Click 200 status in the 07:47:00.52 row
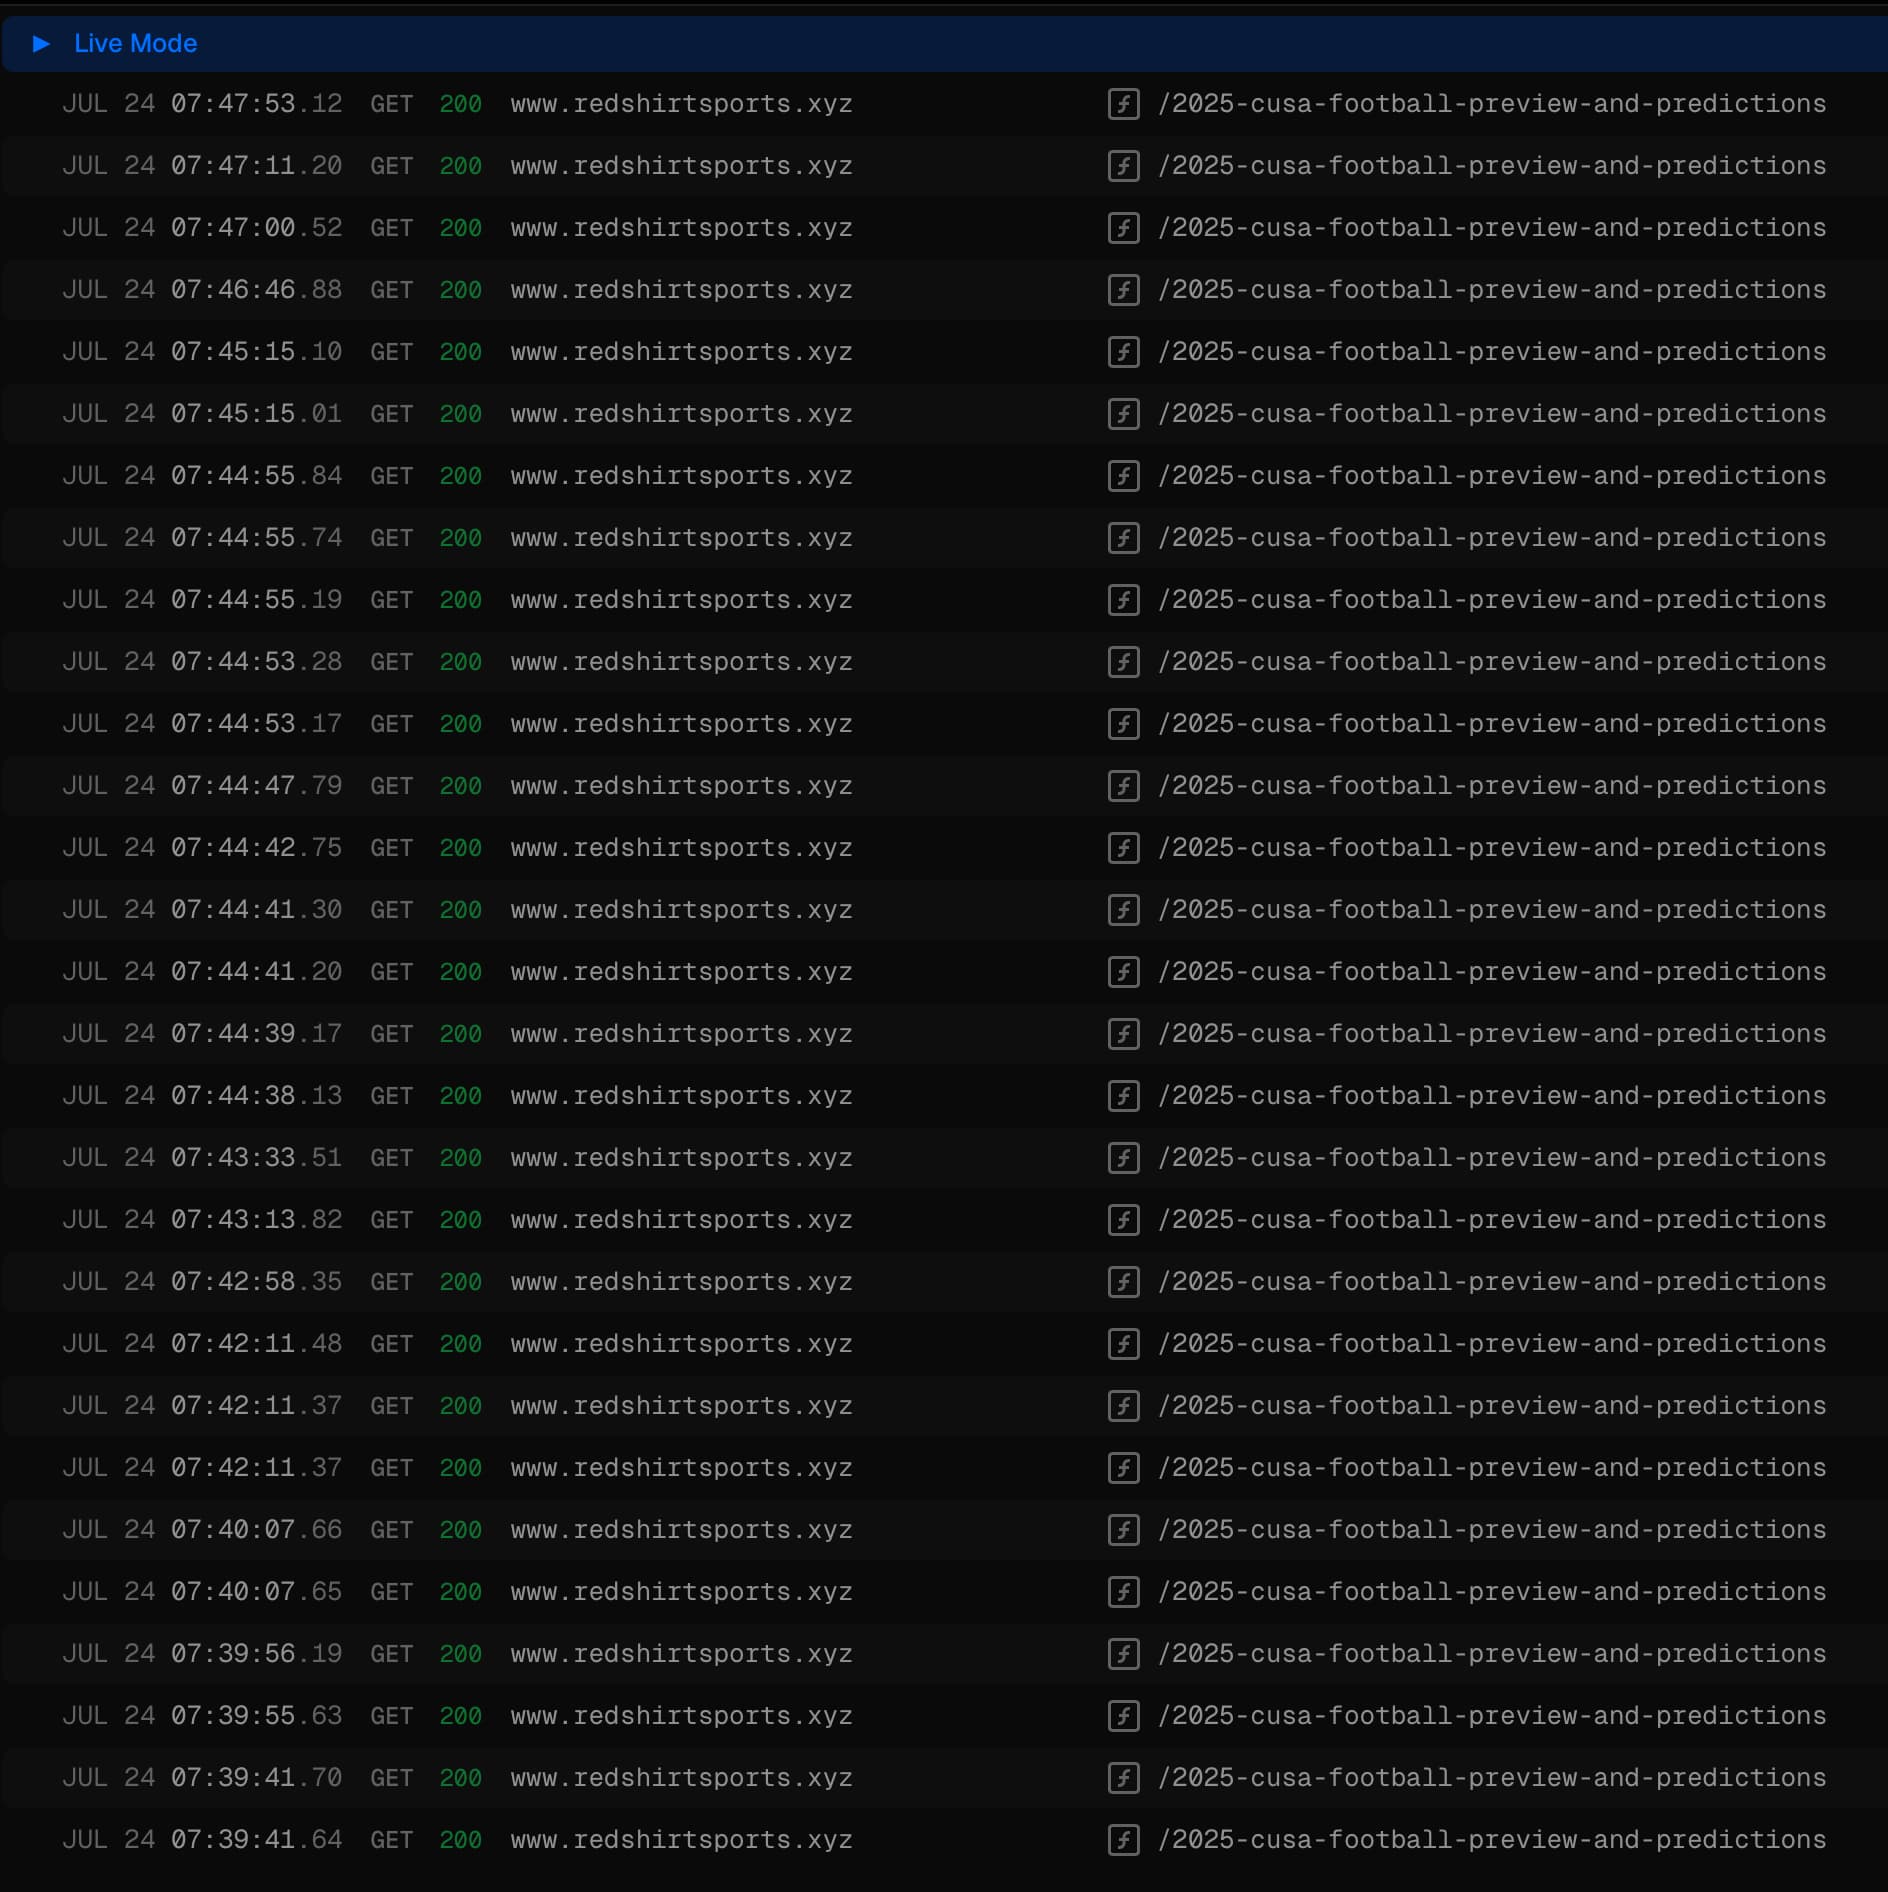 460,228
